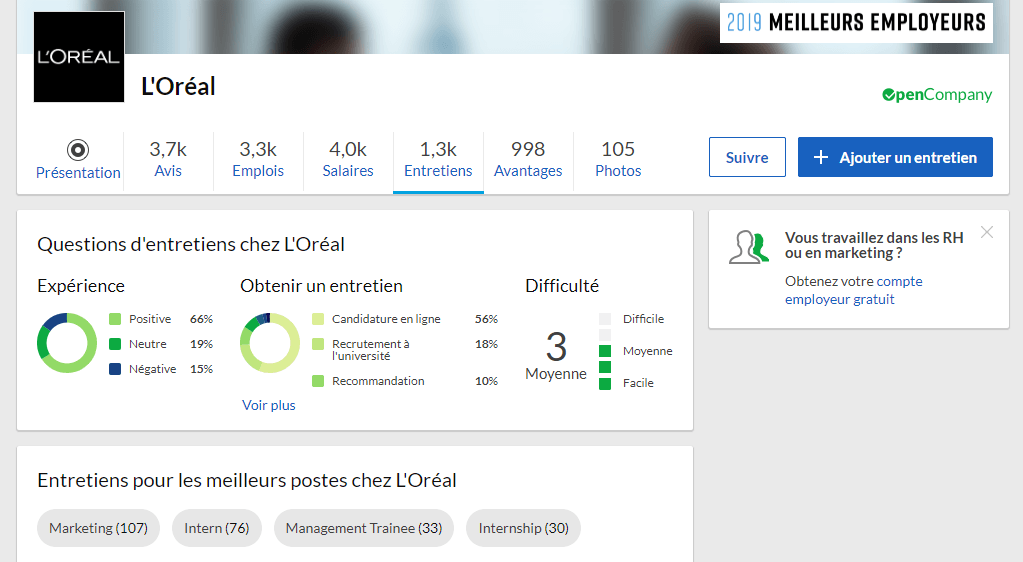Screen dimensions: 1023x562
Task: Click the green Positive legend swatch
Action: [x=115, y=319]
